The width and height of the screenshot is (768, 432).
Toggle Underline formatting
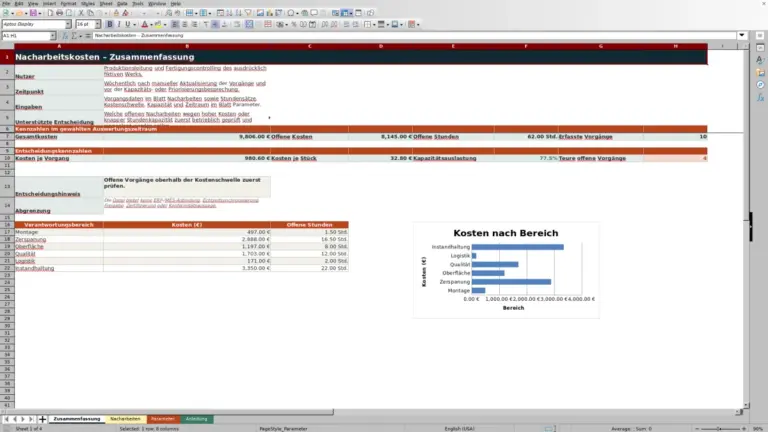(x=127, y=24)
